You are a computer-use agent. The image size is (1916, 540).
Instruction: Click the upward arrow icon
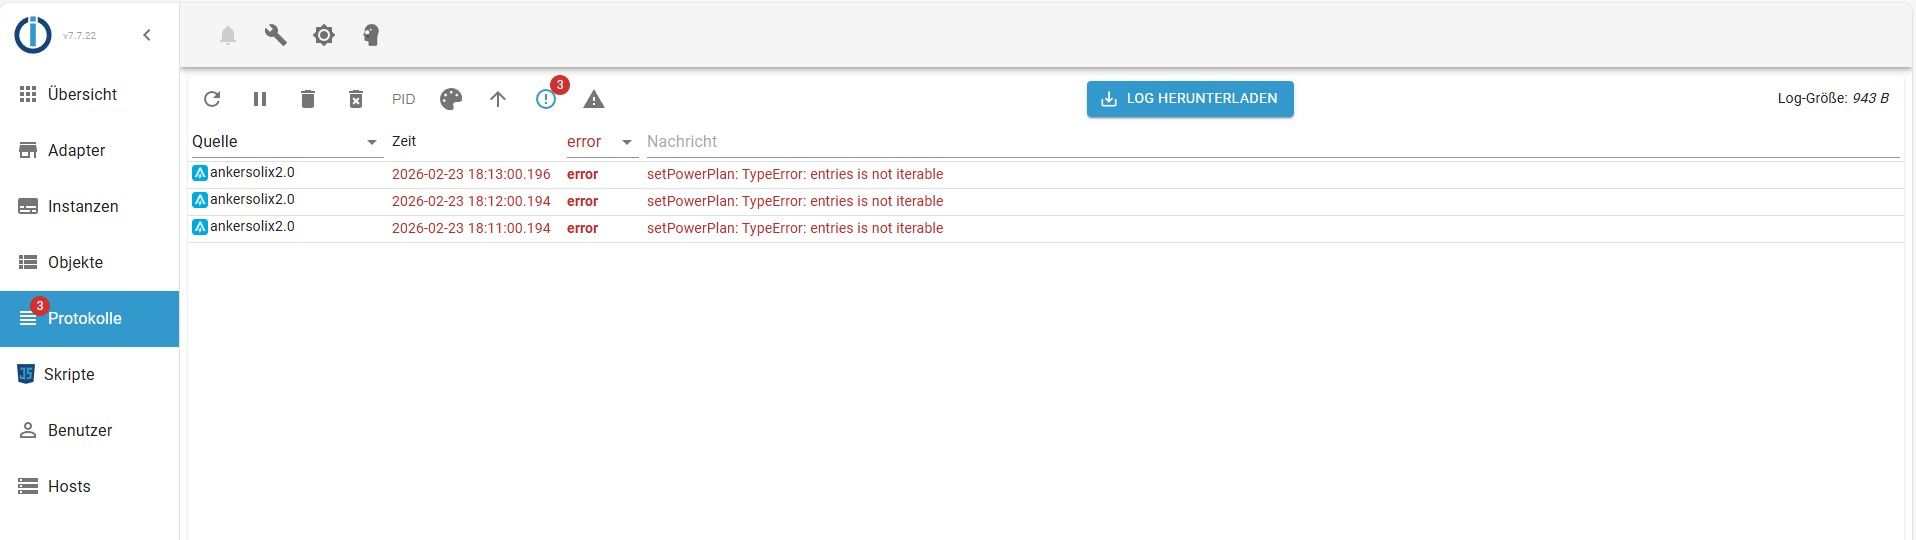pos(498,99)
